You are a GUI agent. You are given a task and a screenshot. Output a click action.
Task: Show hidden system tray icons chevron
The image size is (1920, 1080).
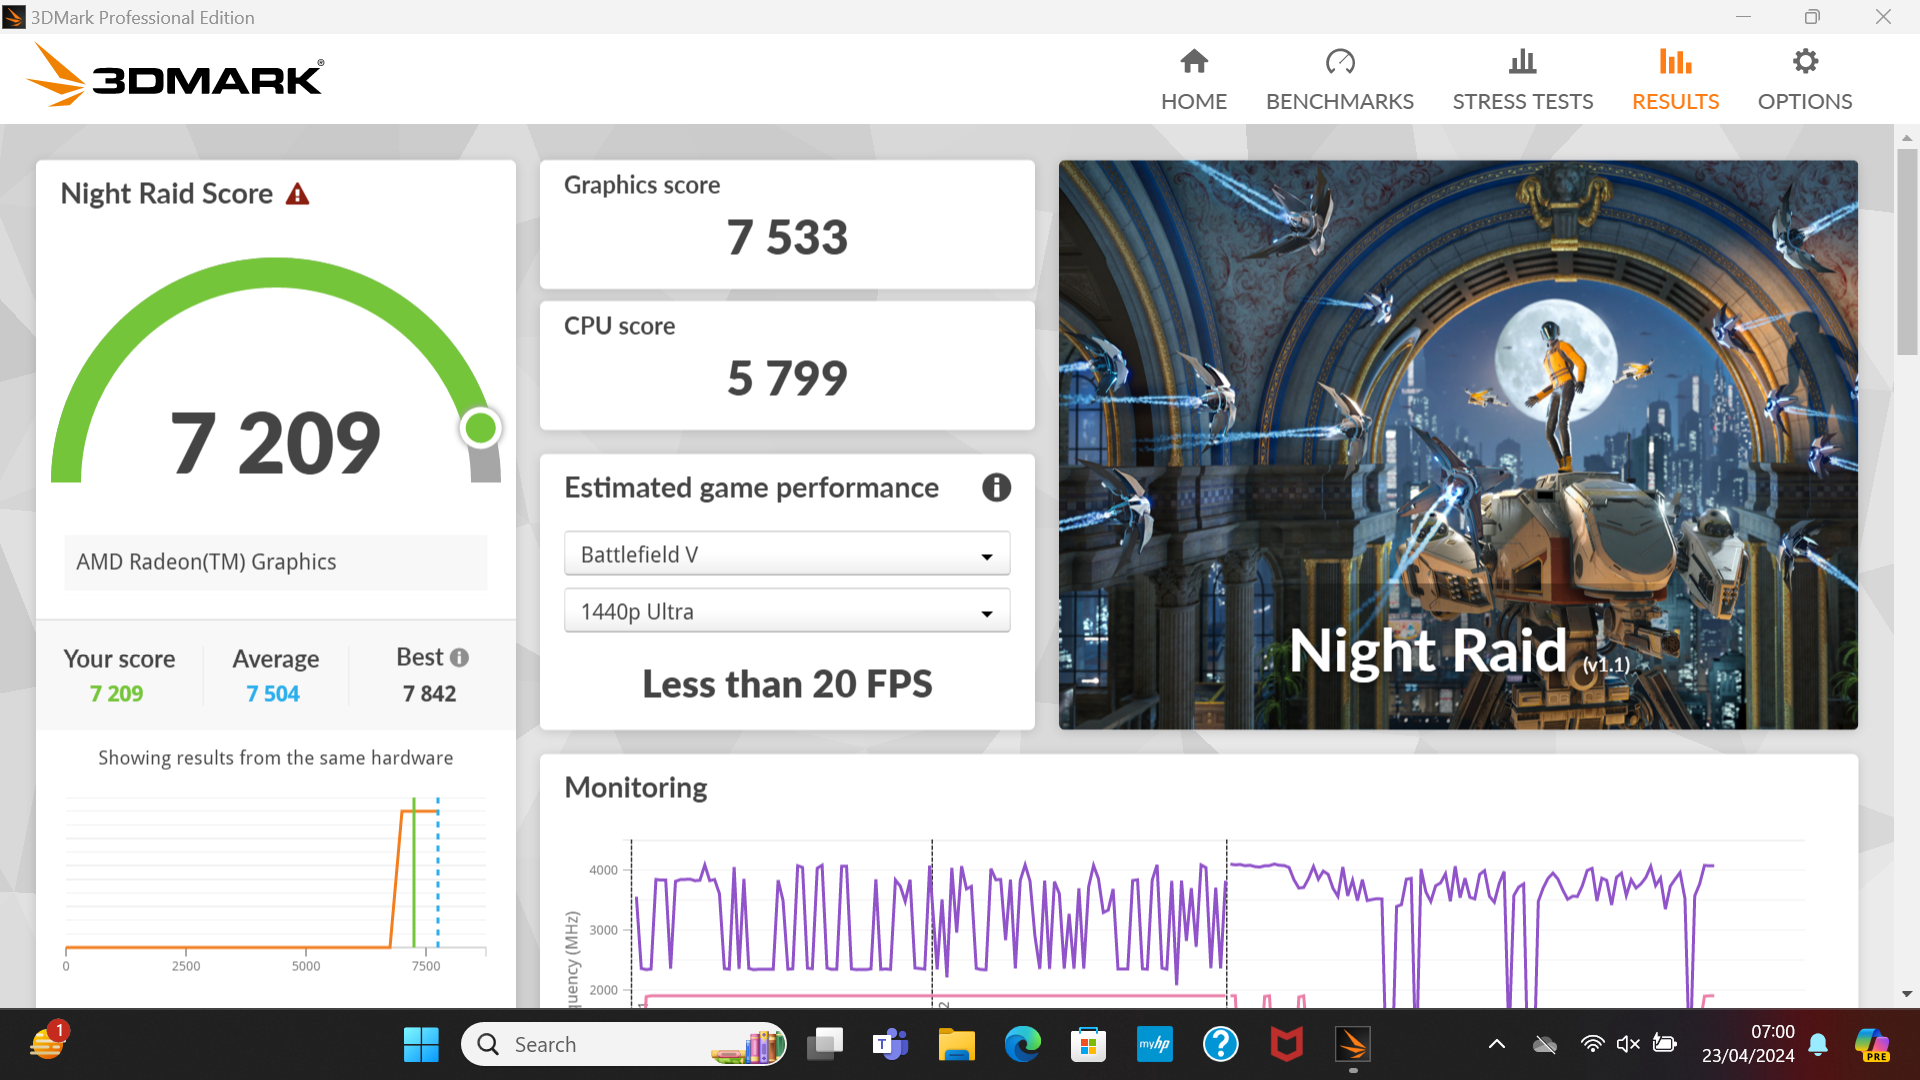(1496, 1045)
